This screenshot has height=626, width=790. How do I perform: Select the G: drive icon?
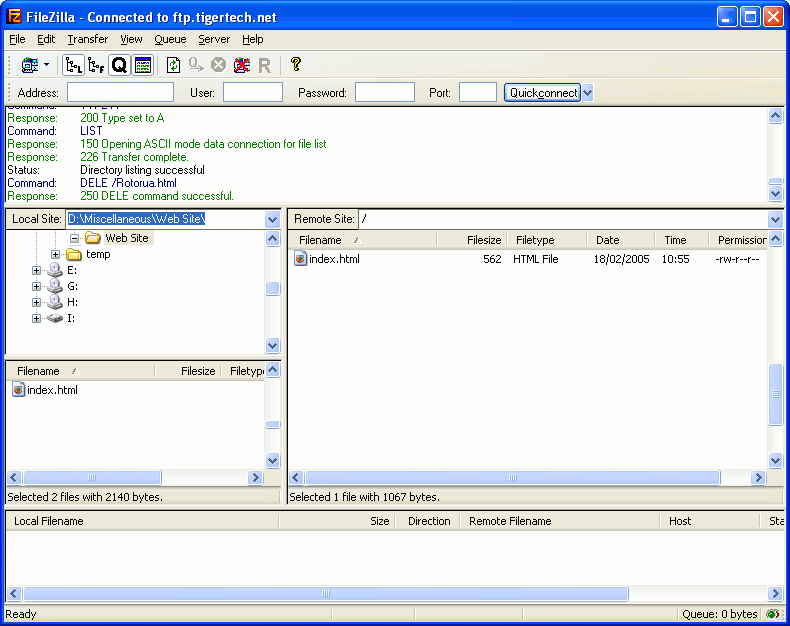point(54,286)
